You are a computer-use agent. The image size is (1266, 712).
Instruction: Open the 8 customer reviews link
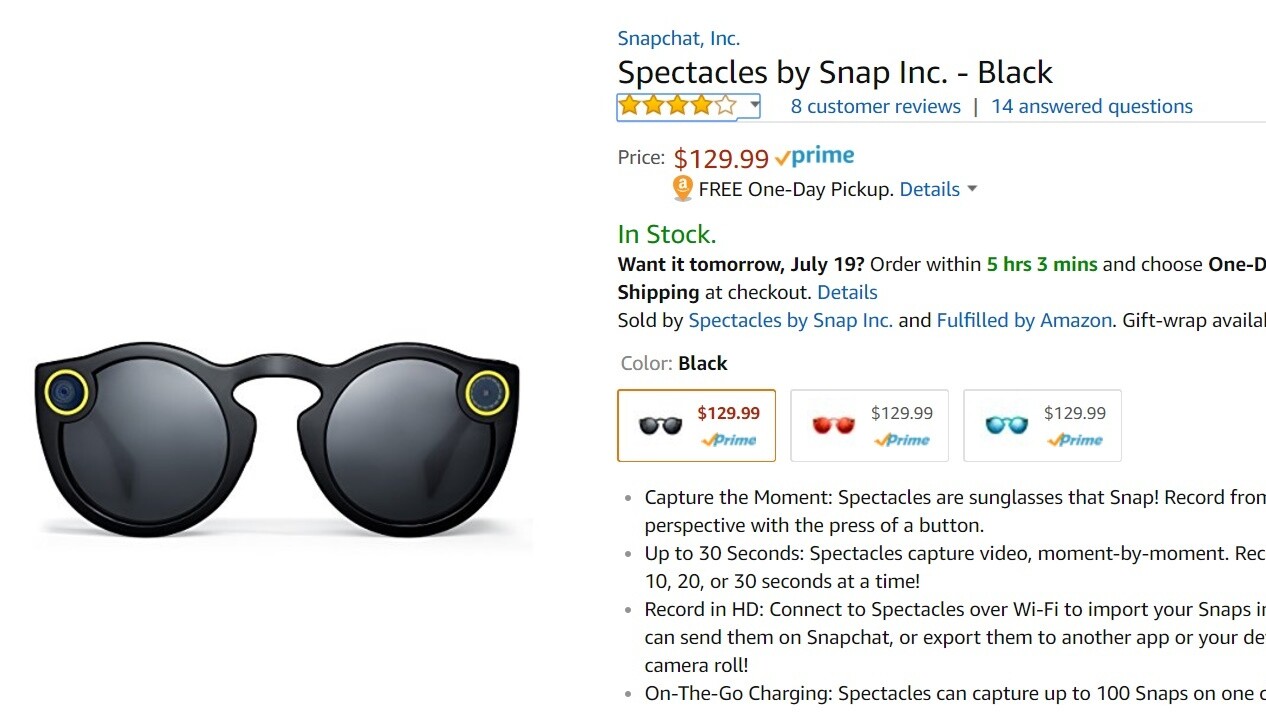point(875,106)
